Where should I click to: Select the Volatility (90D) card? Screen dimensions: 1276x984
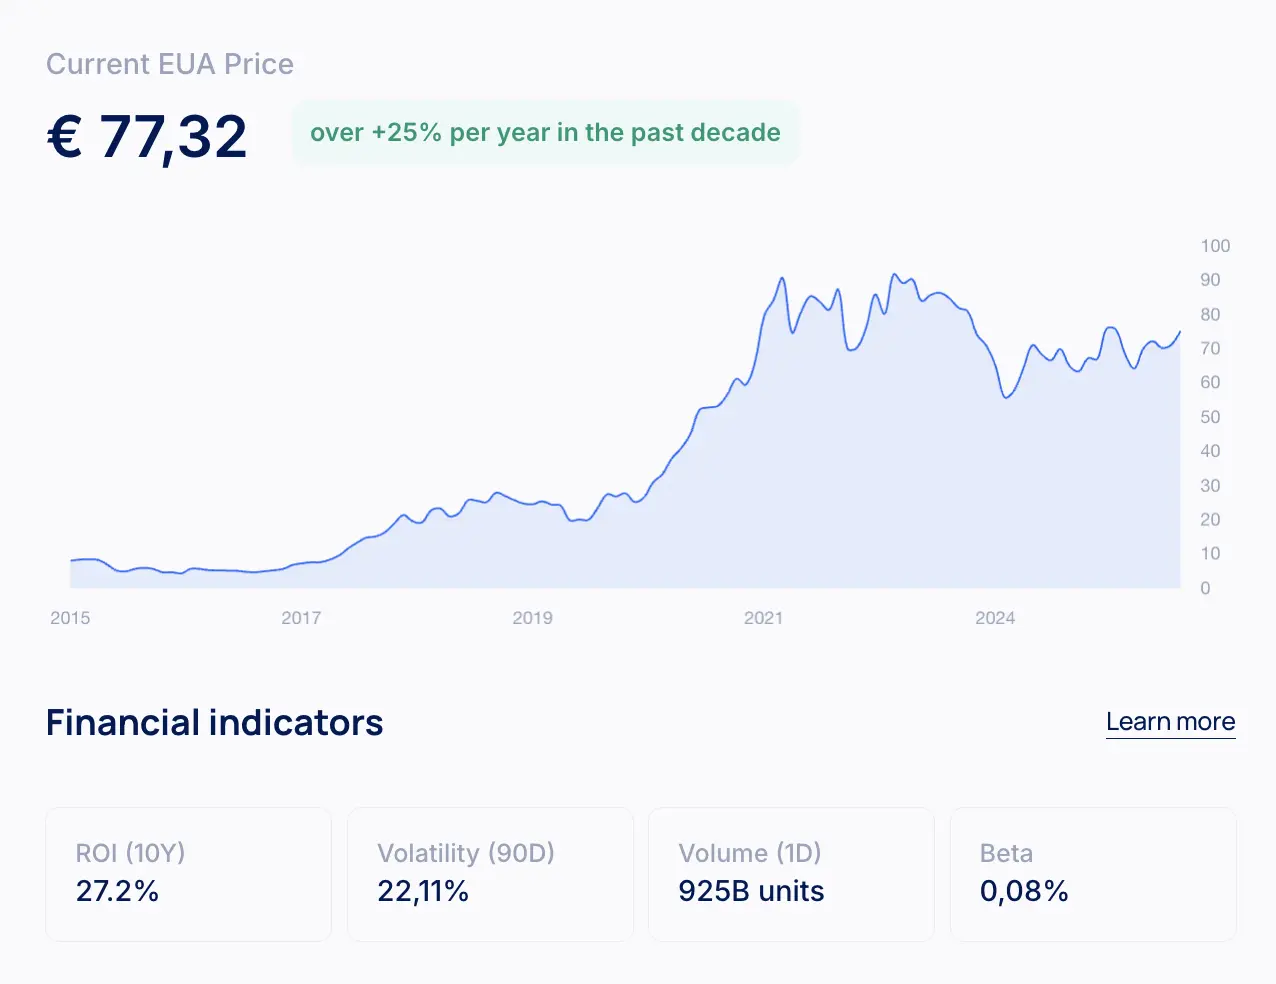tap(490, 874)
